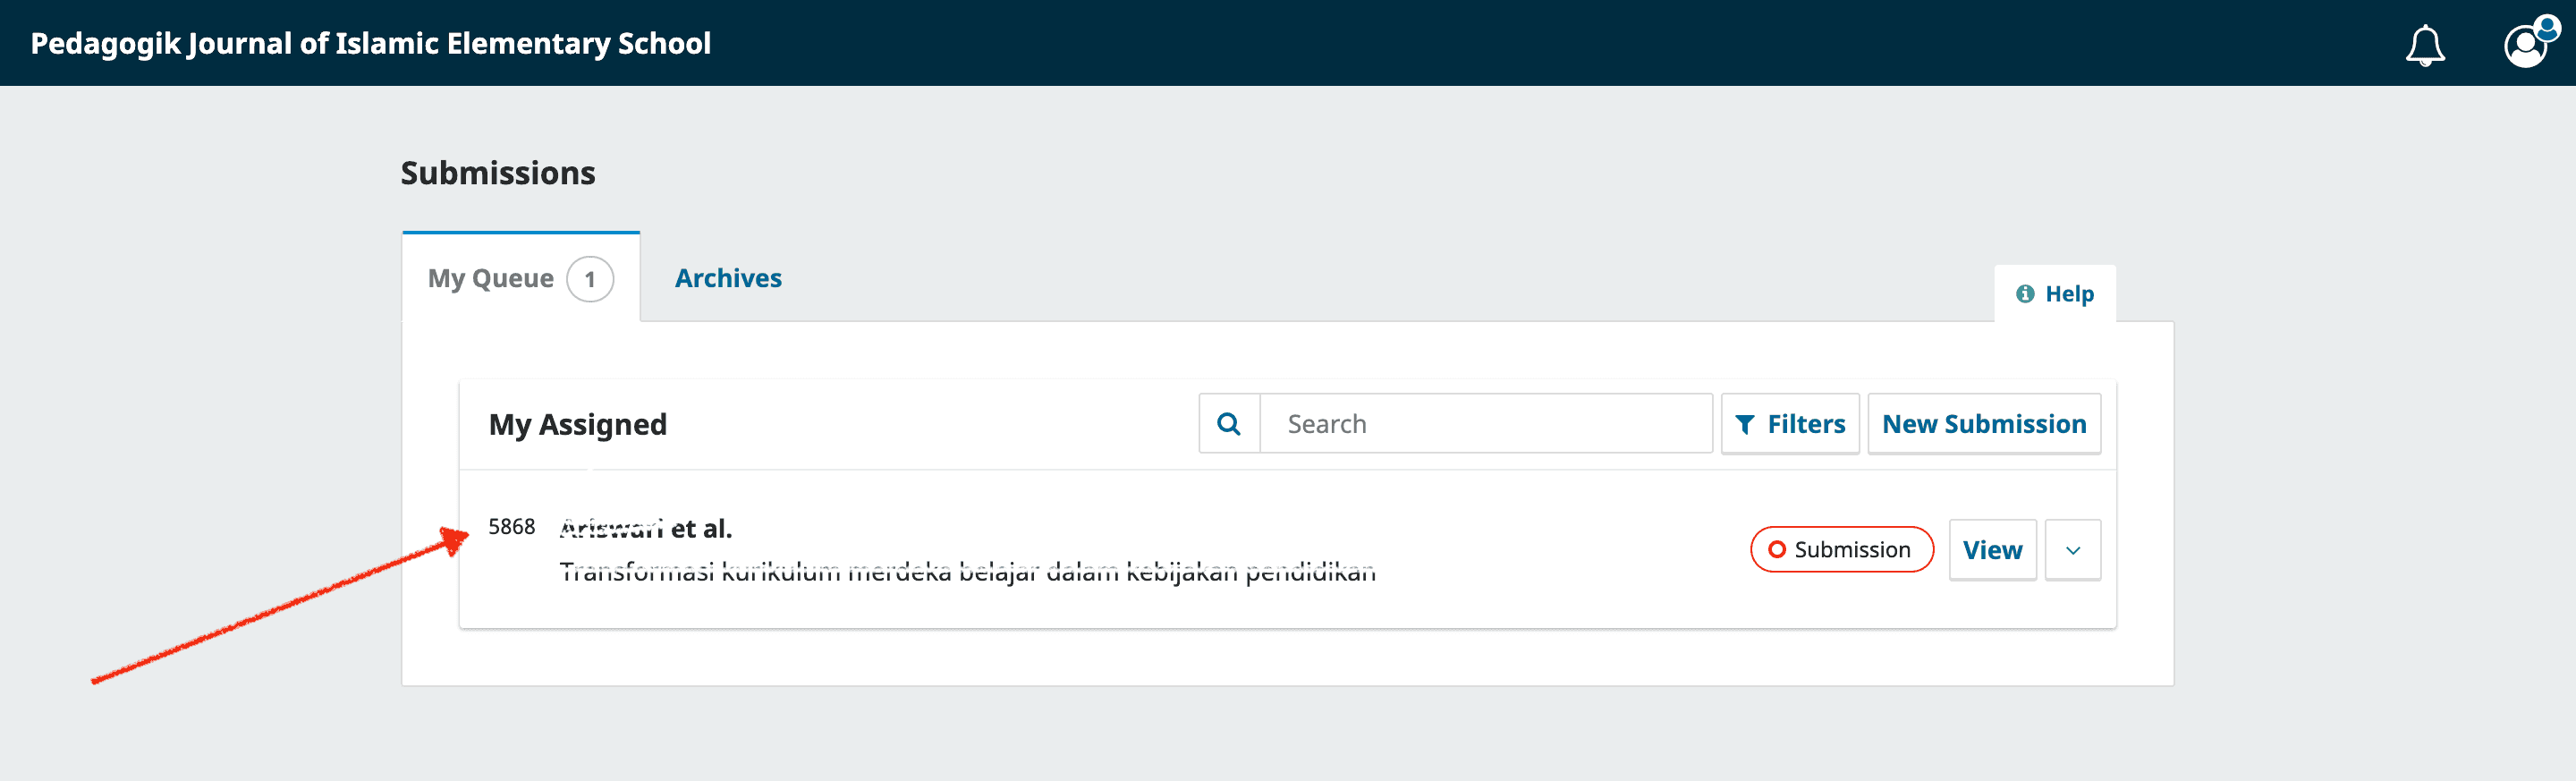
Task: Switch to the Archives tab
Action: (727, 278)
